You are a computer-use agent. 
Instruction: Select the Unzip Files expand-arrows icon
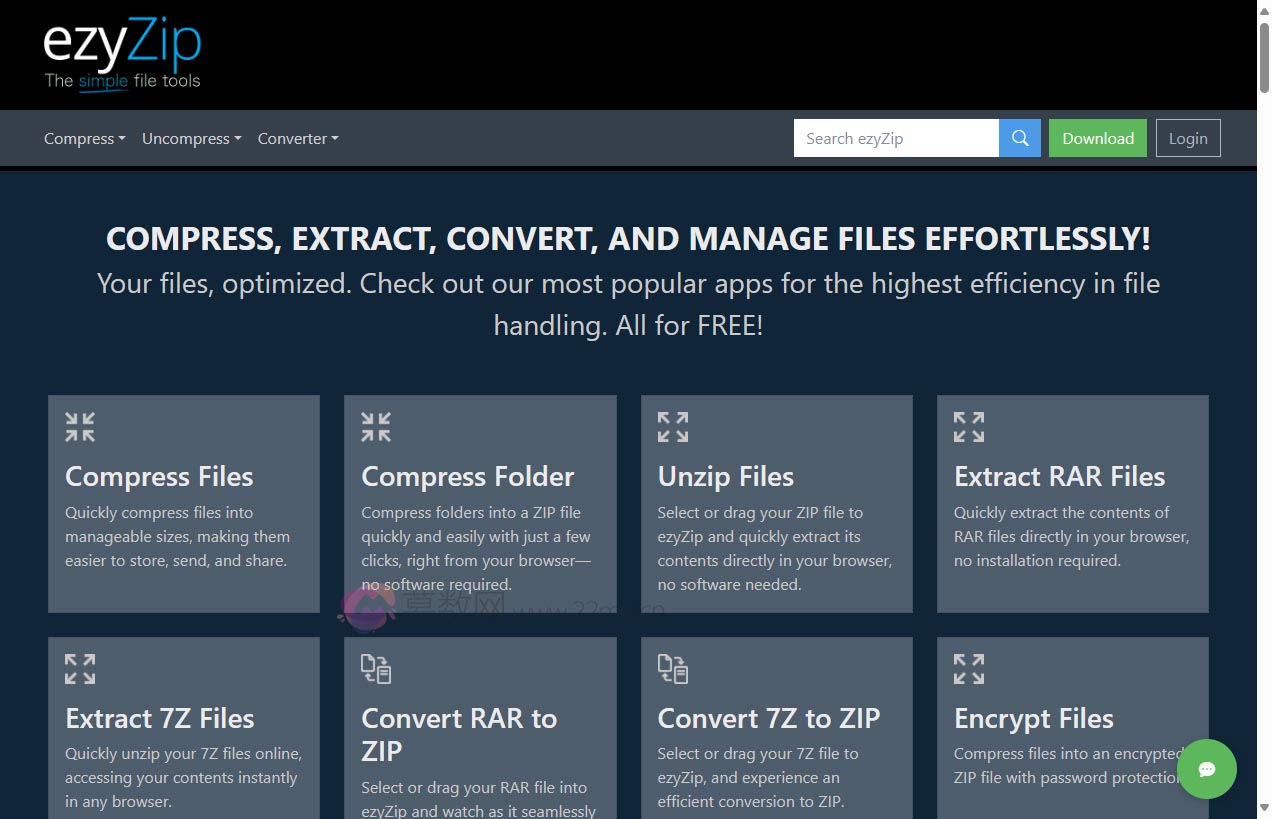click(672, 426)
